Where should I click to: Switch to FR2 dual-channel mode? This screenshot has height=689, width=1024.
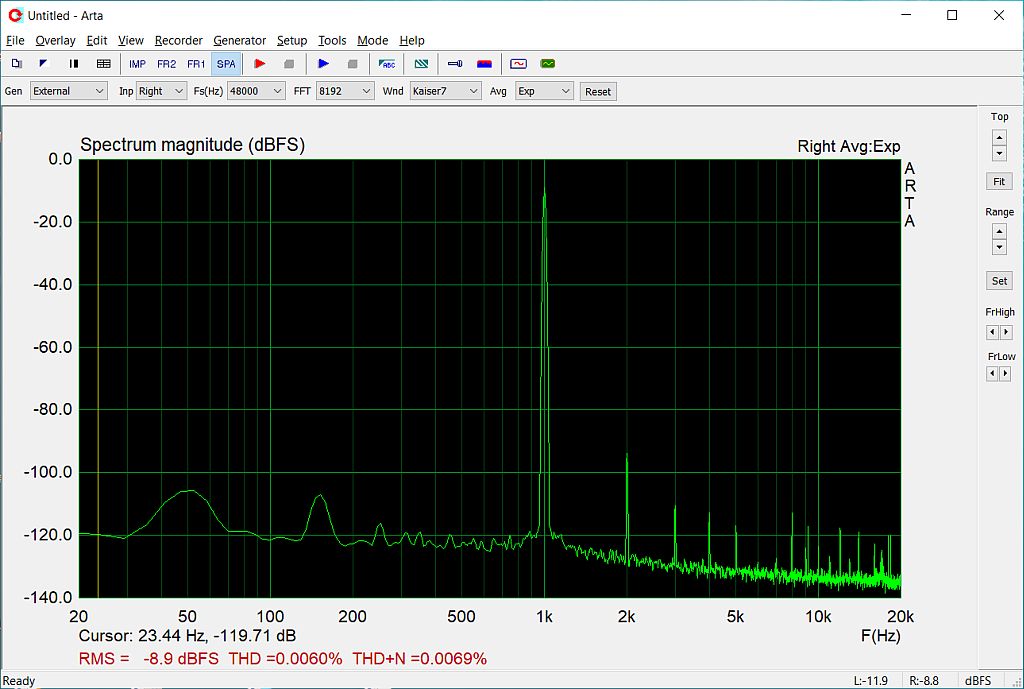click(167, 64)
